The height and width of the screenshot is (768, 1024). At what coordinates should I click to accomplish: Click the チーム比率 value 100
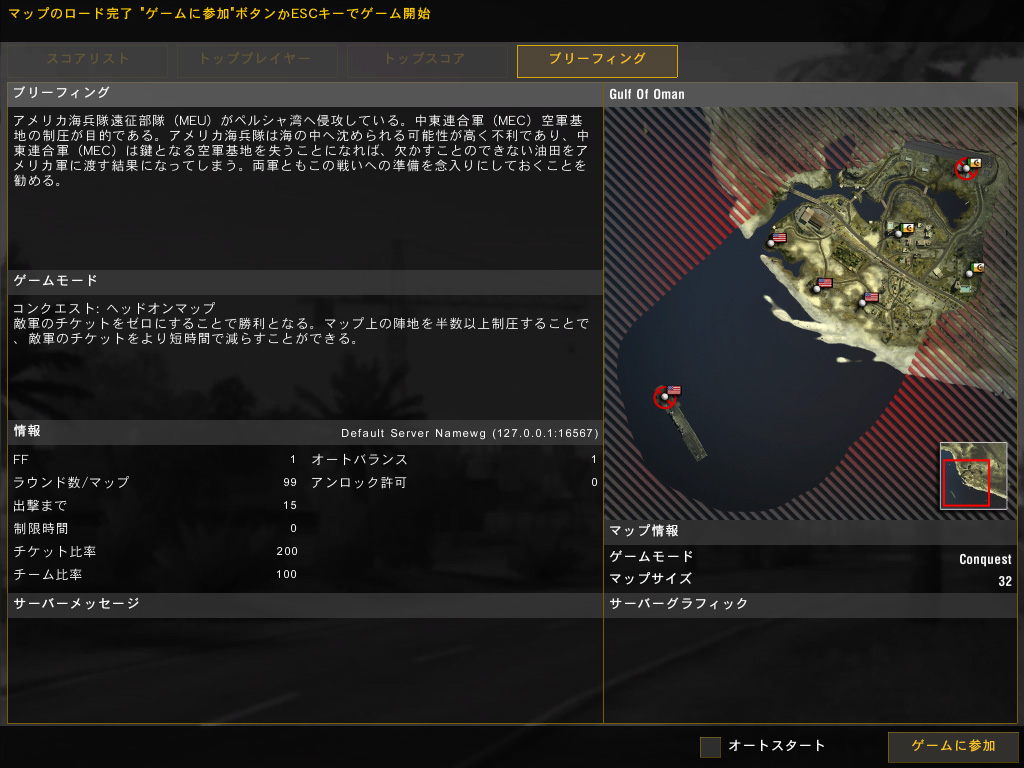287,574
